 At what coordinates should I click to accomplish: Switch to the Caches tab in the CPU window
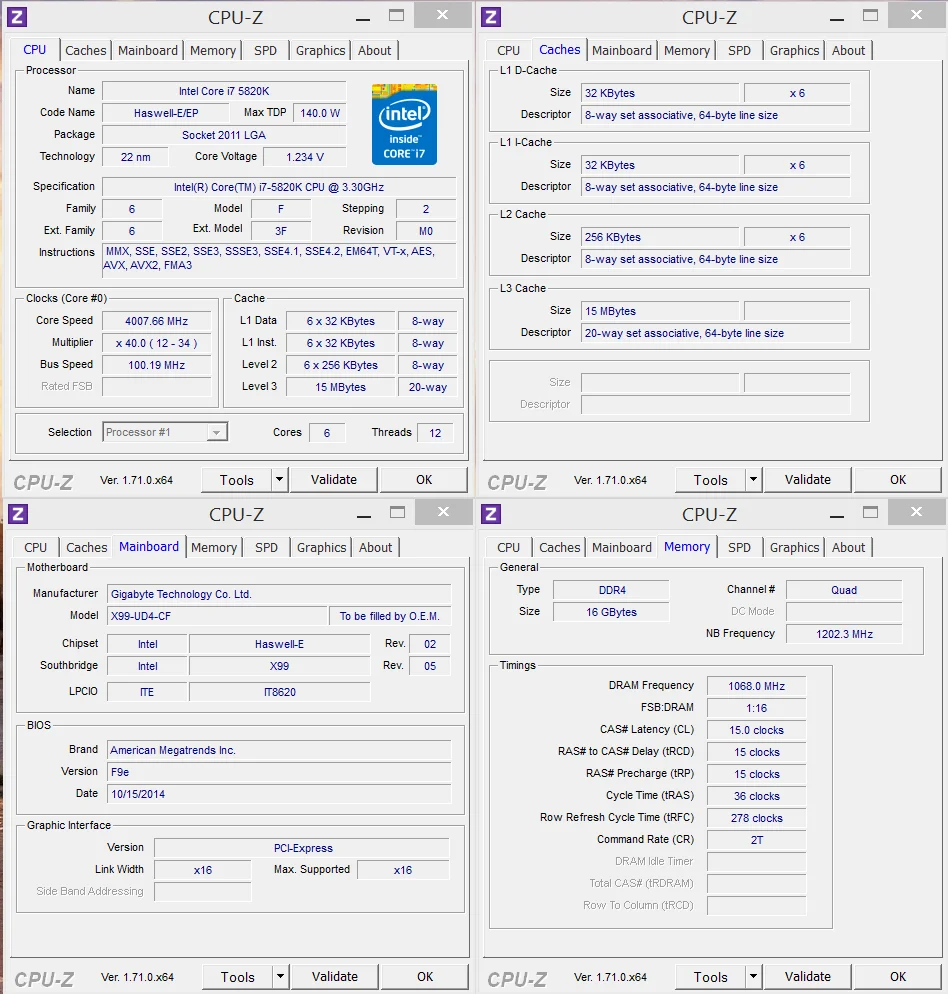pyautogui.click(x=86, y=51)
